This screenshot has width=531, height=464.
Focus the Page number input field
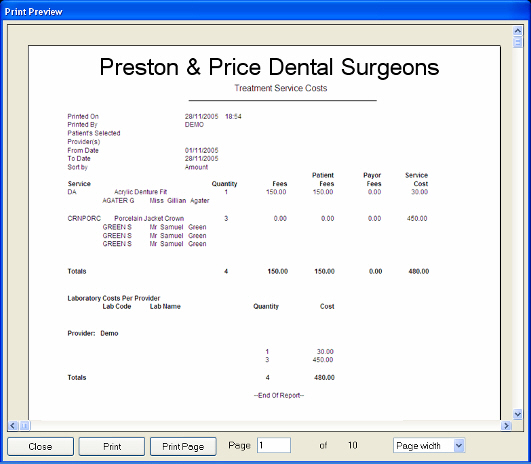coord(274,445)
